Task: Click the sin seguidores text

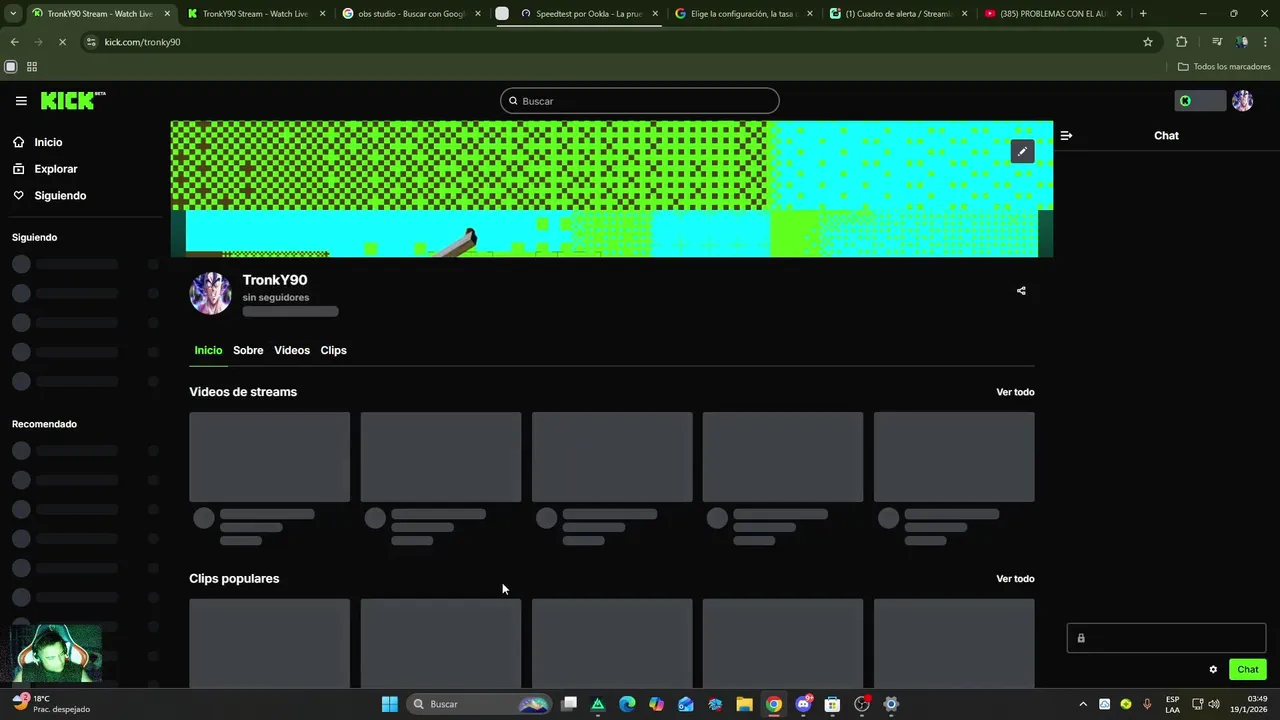Action: pyautogui.click(x=276, y=297)
